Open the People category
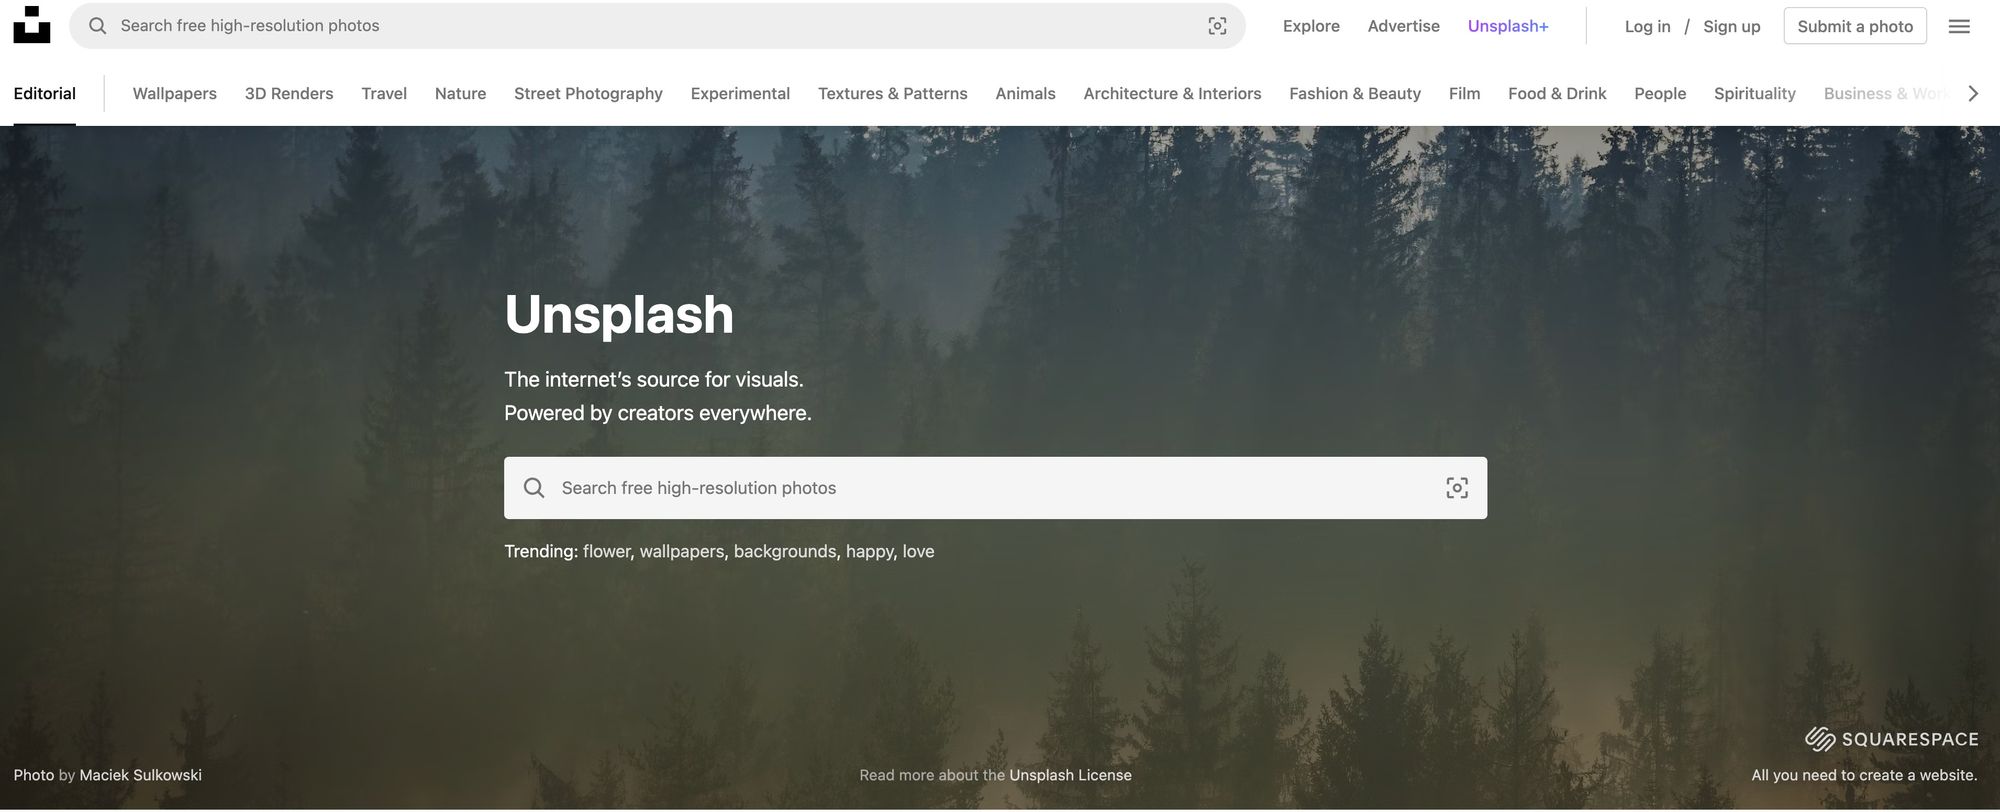Viewport: 2000px width, 812px height. pos(1660,93)
